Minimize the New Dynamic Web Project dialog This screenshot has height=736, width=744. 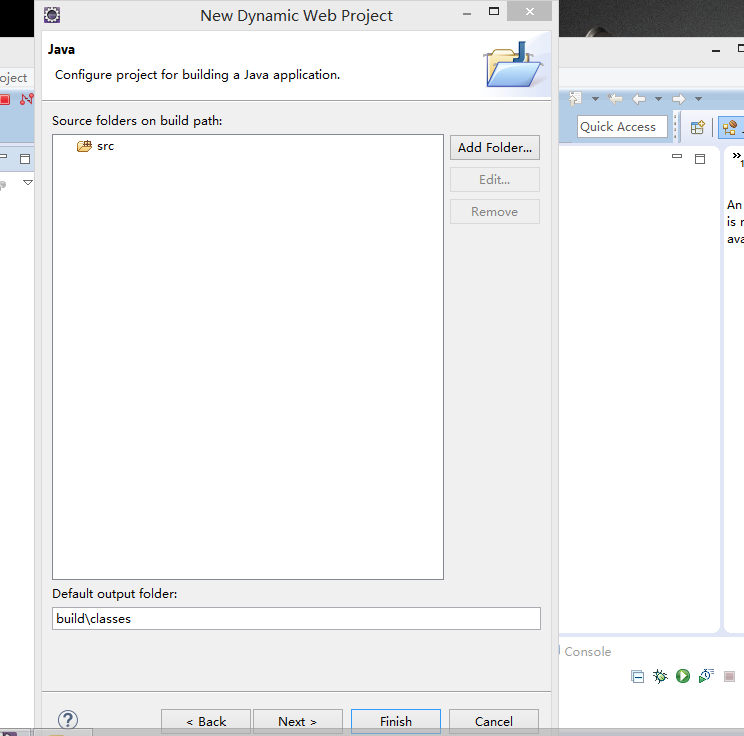point(467,14)
